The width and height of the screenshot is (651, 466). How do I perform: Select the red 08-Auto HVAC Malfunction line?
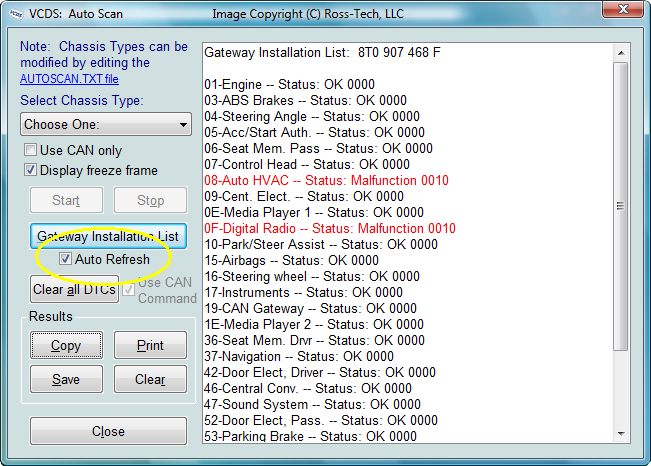click(326, 181)
